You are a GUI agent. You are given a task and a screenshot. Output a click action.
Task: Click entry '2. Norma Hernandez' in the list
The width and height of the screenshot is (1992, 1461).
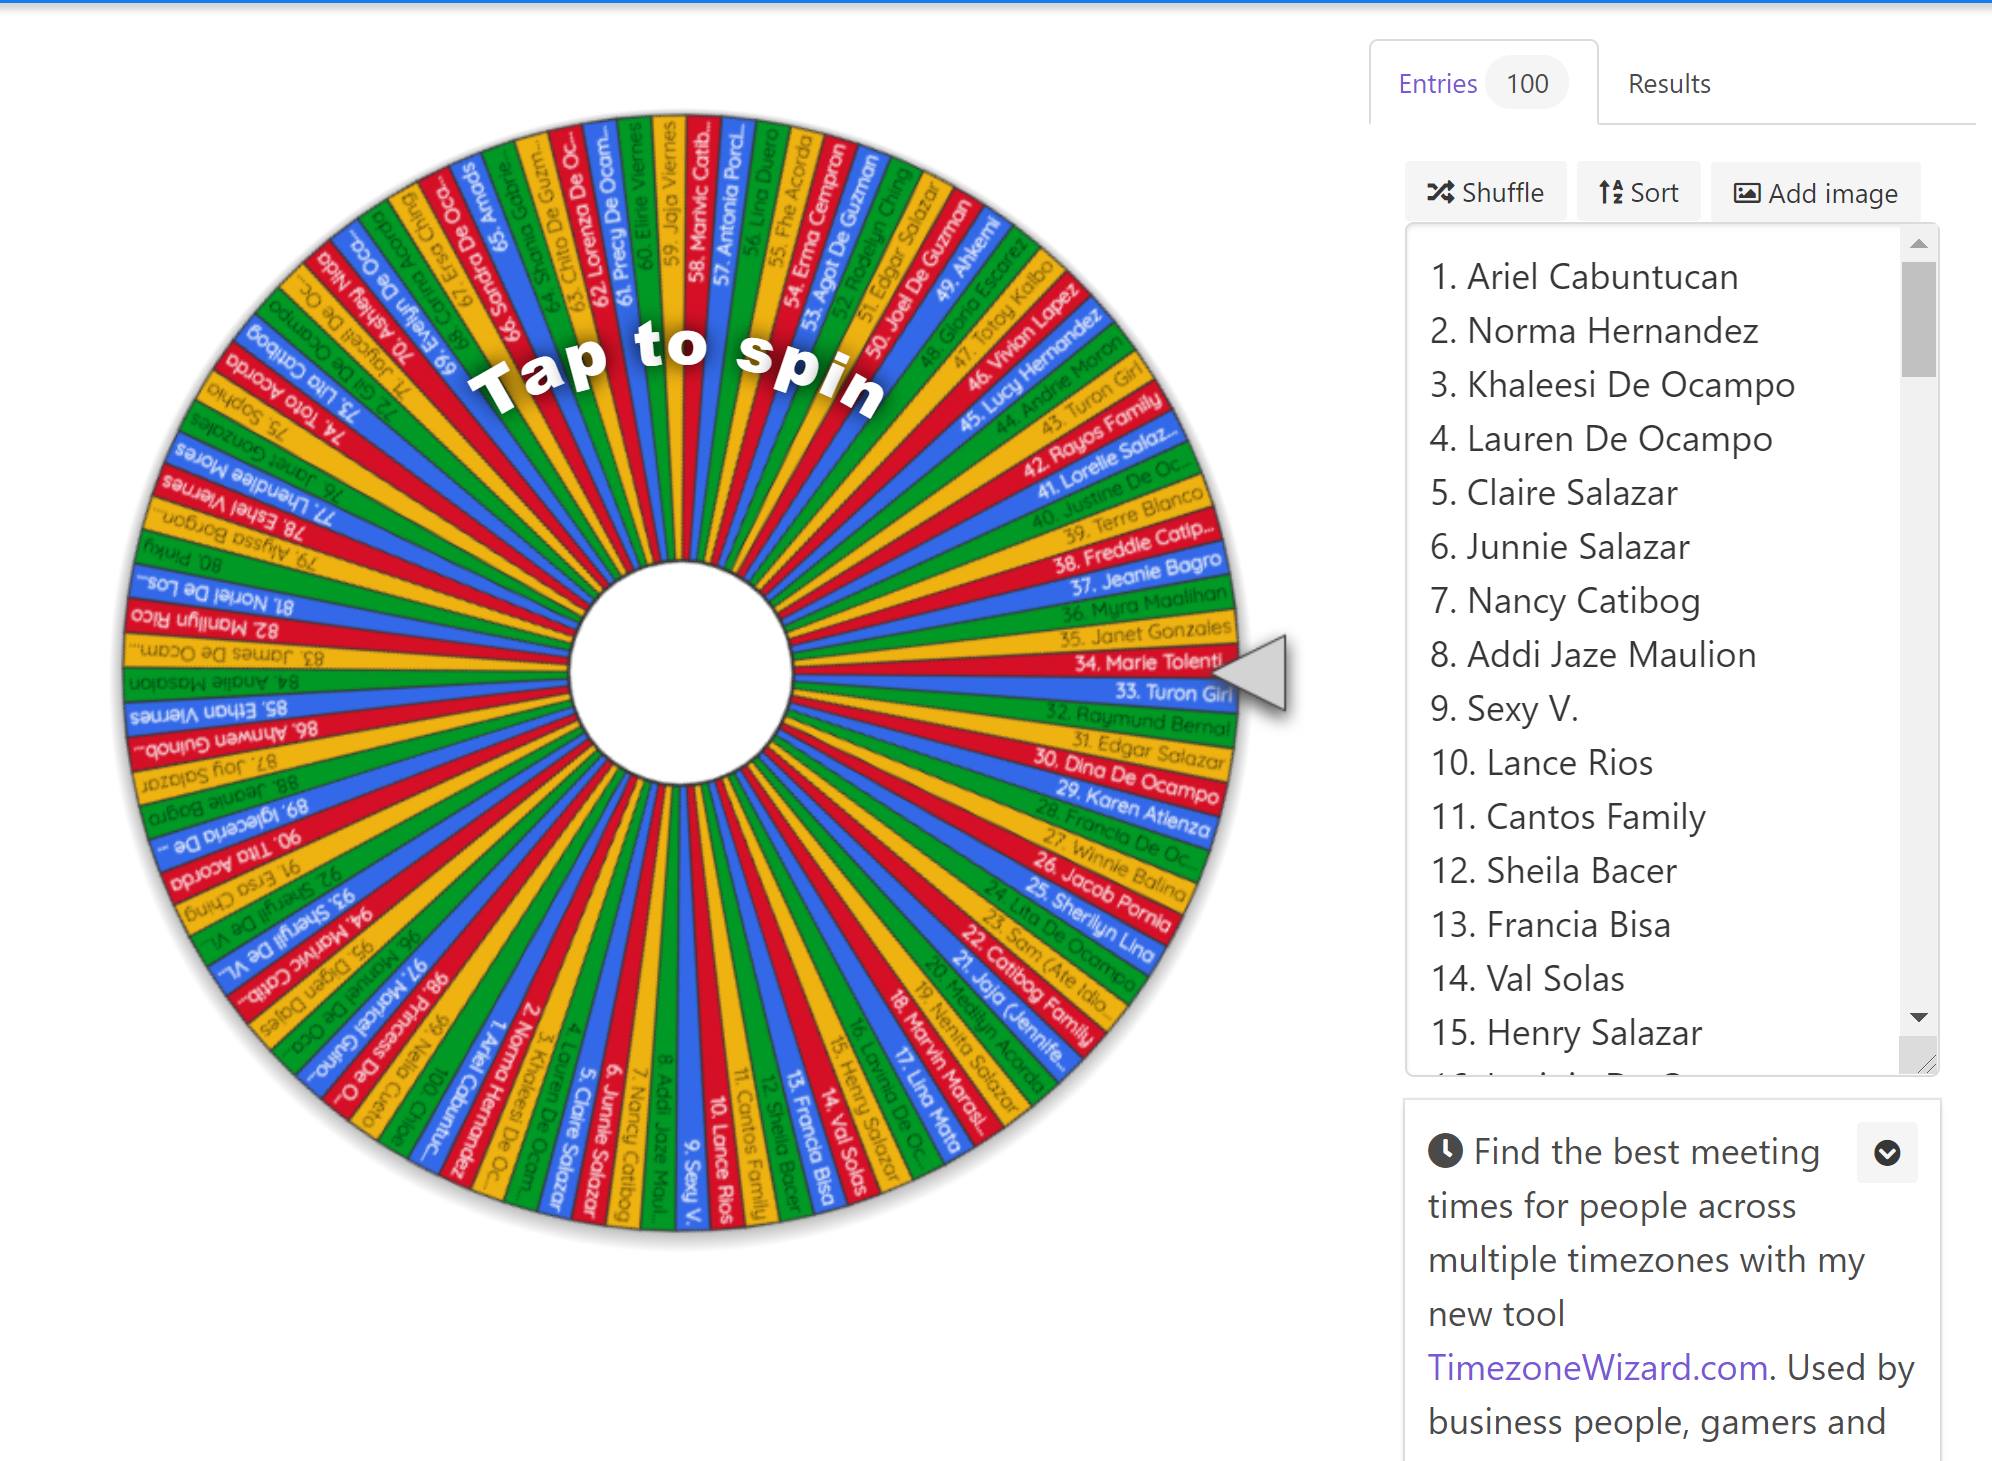1594,331
